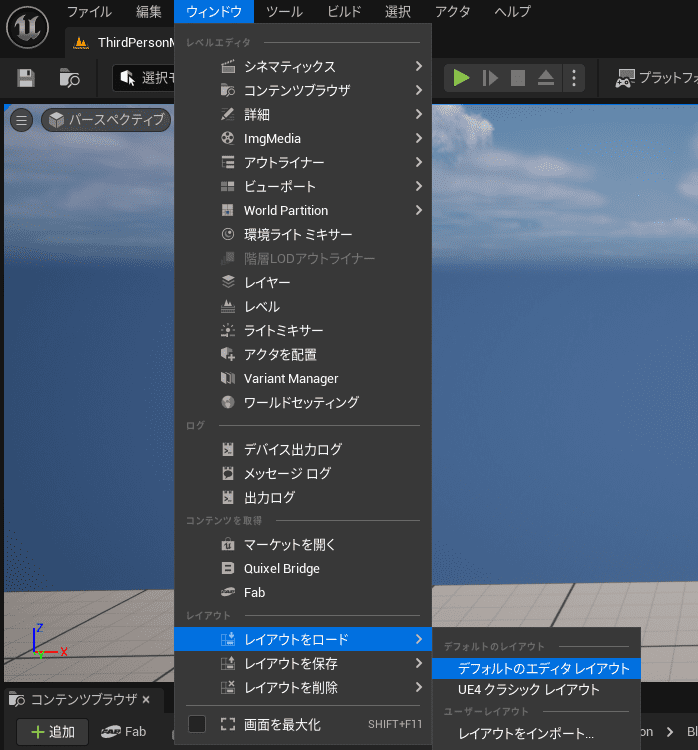Open the ツール menu
Image resolution: width=698 pixels, height=750 pixels.
click(284, 11)
